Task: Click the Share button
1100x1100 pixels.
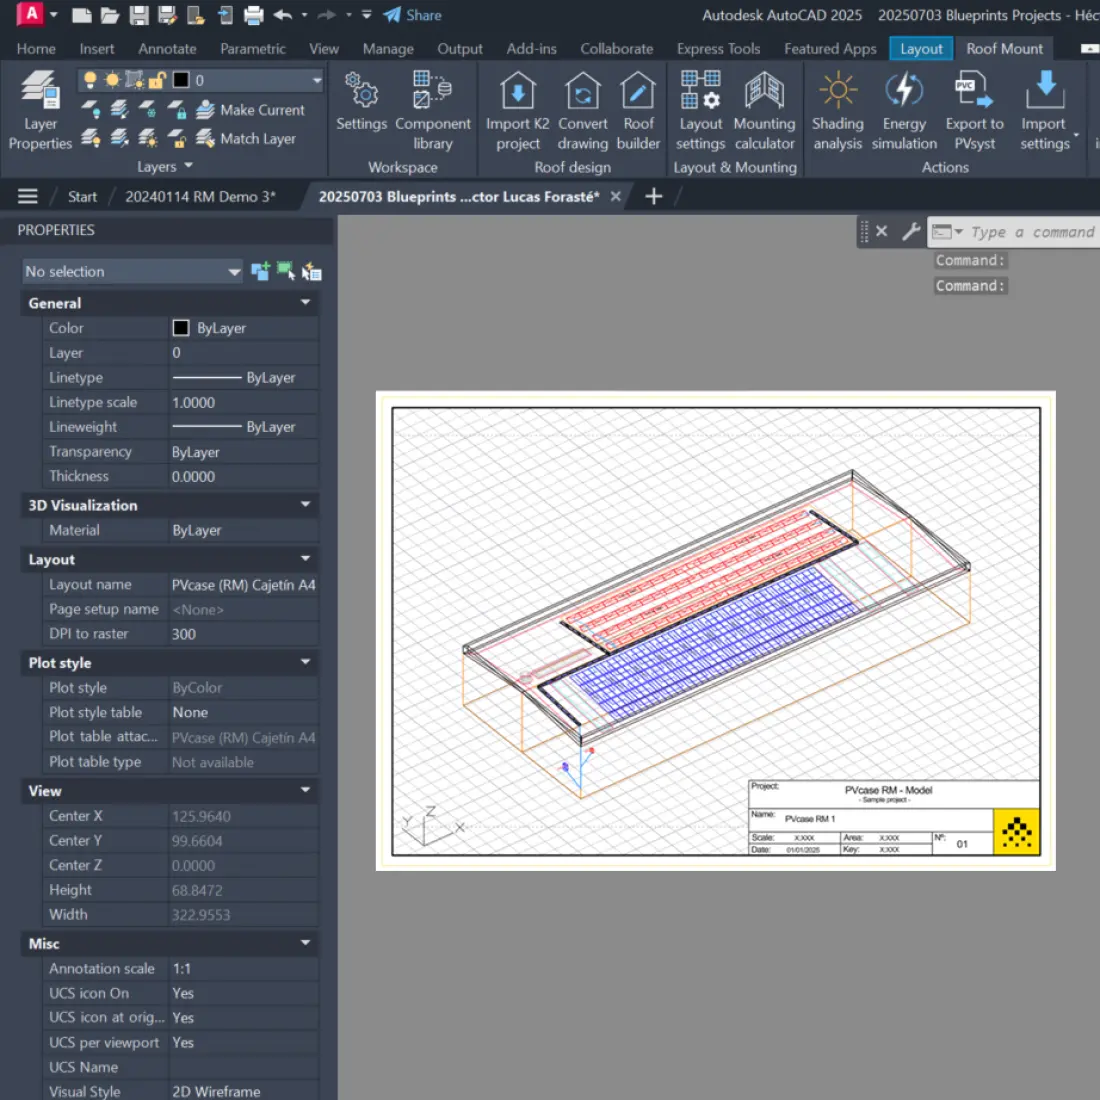Action: pos(411,15)
